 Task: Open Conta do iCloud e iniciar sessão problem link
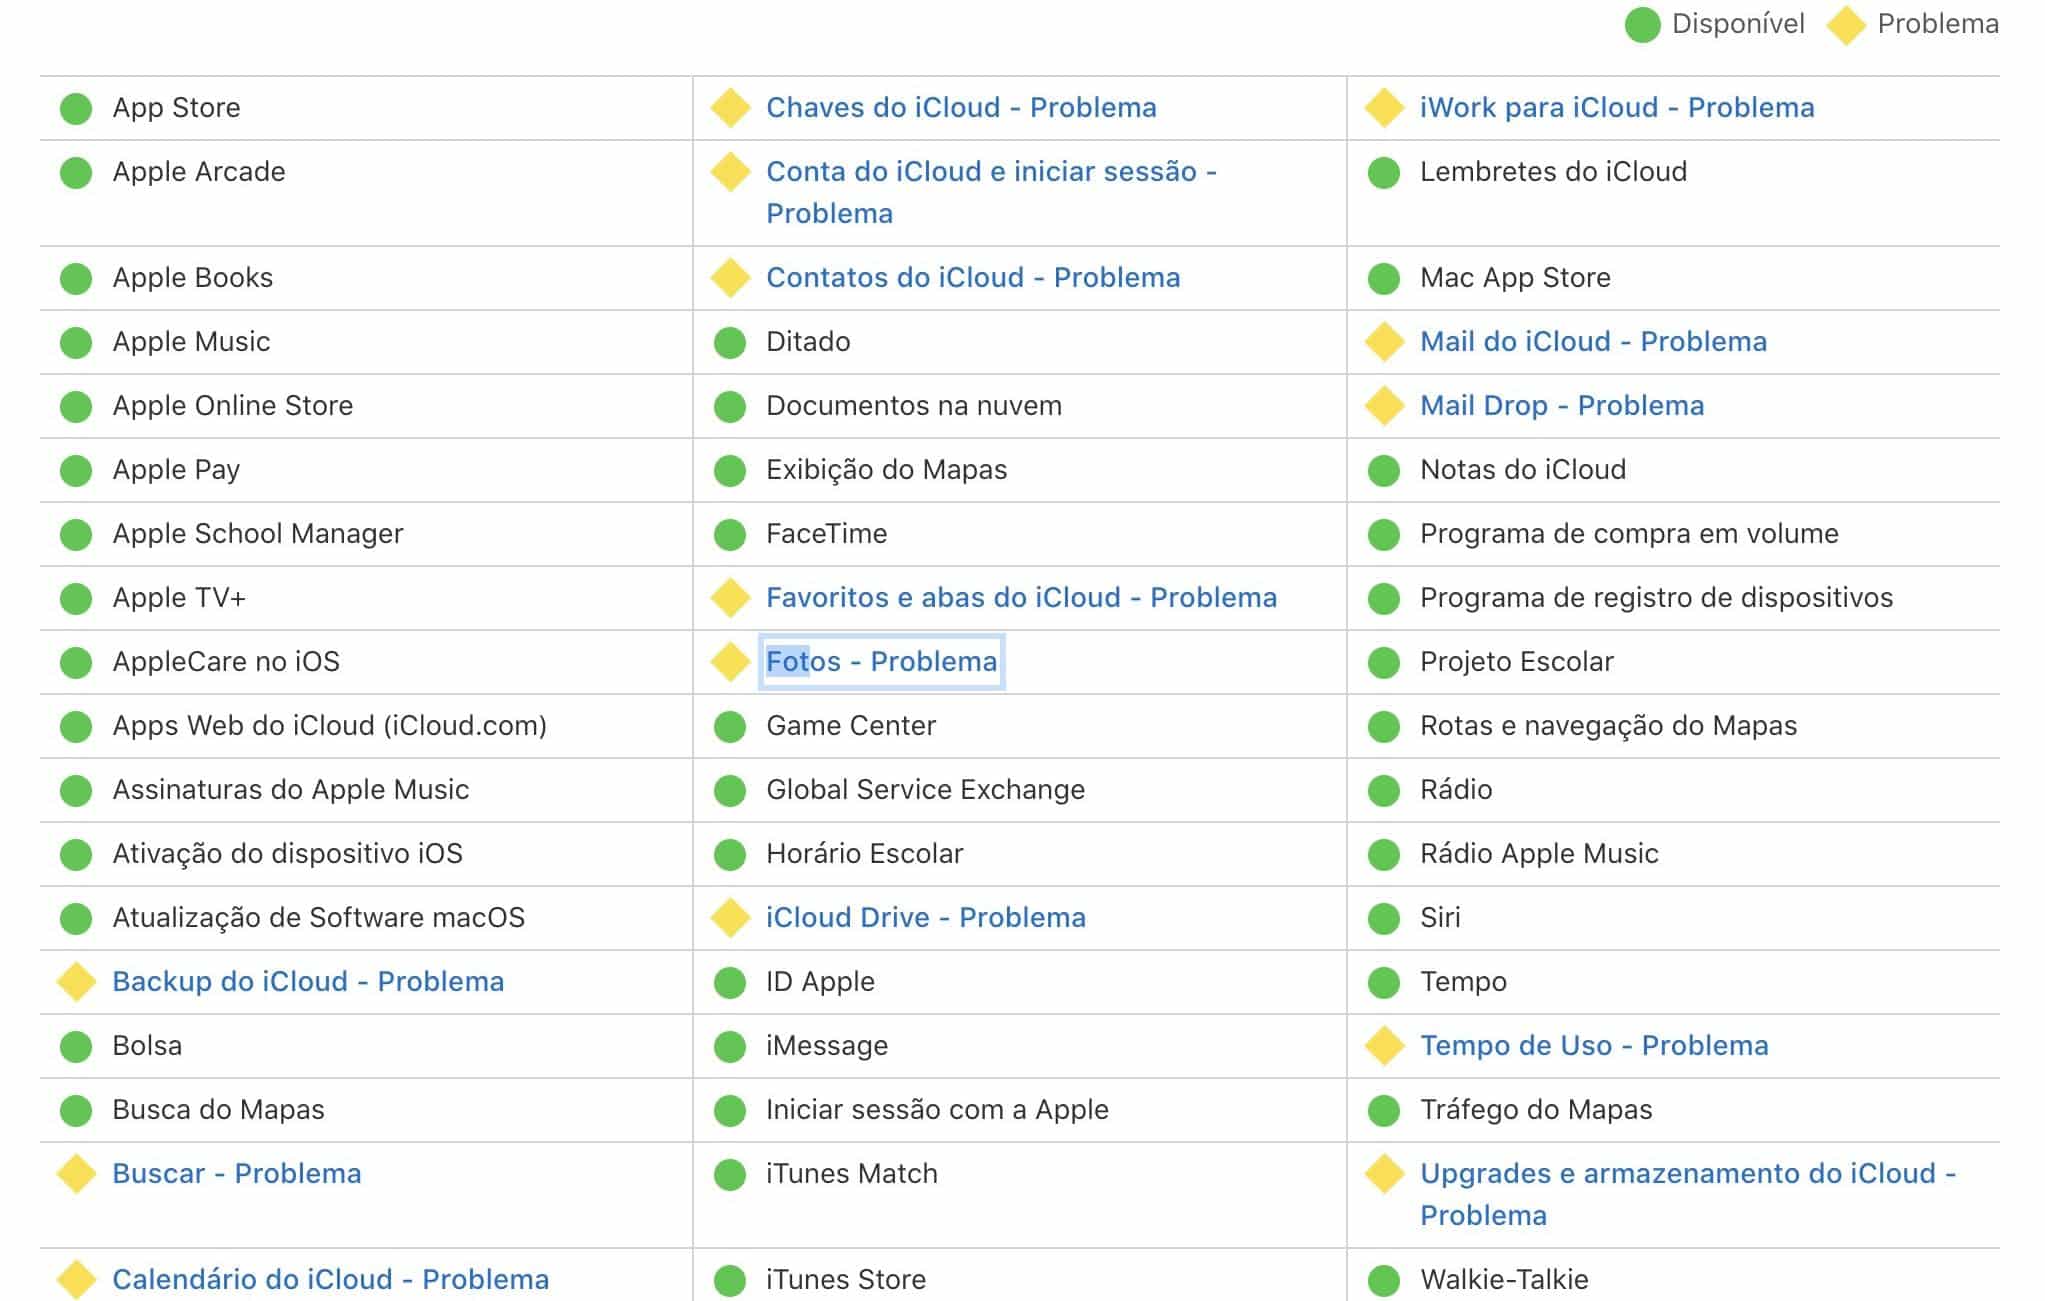tap(991, 193)
